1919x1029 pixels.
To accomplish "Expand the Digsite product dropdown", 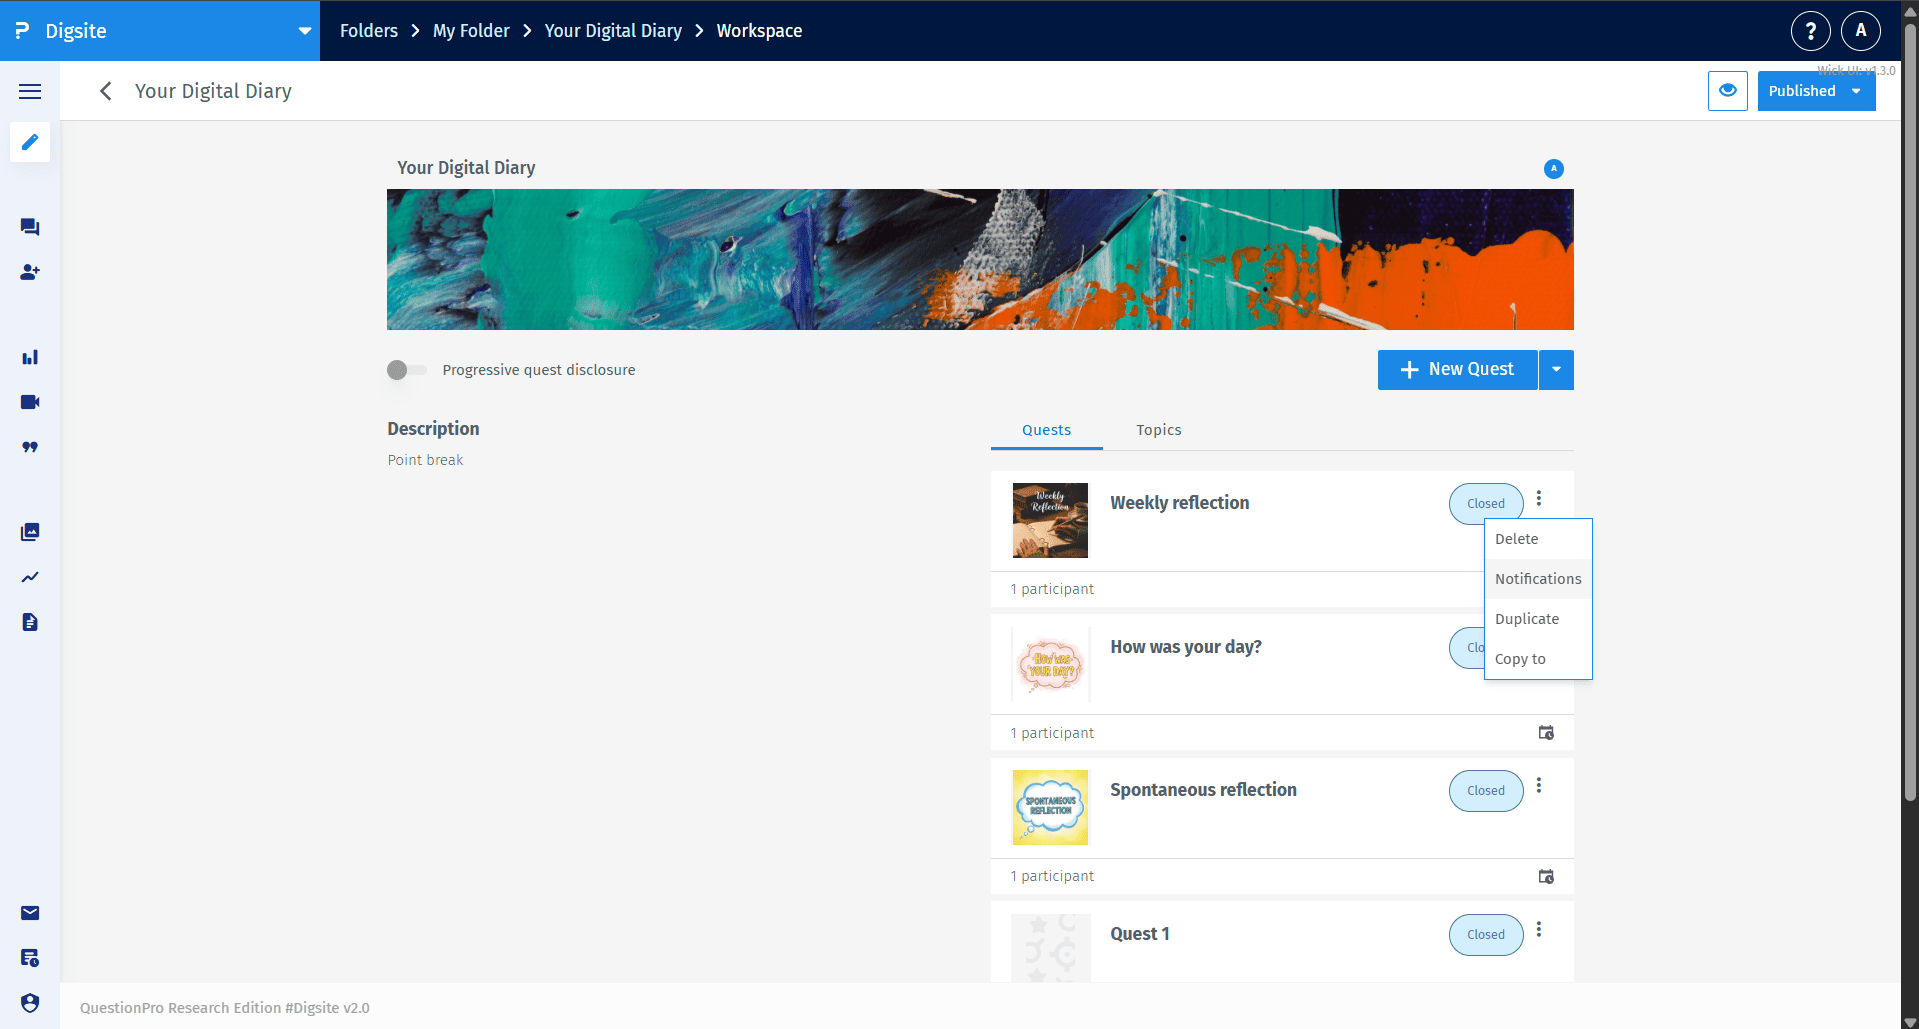I will pos(304,31).
